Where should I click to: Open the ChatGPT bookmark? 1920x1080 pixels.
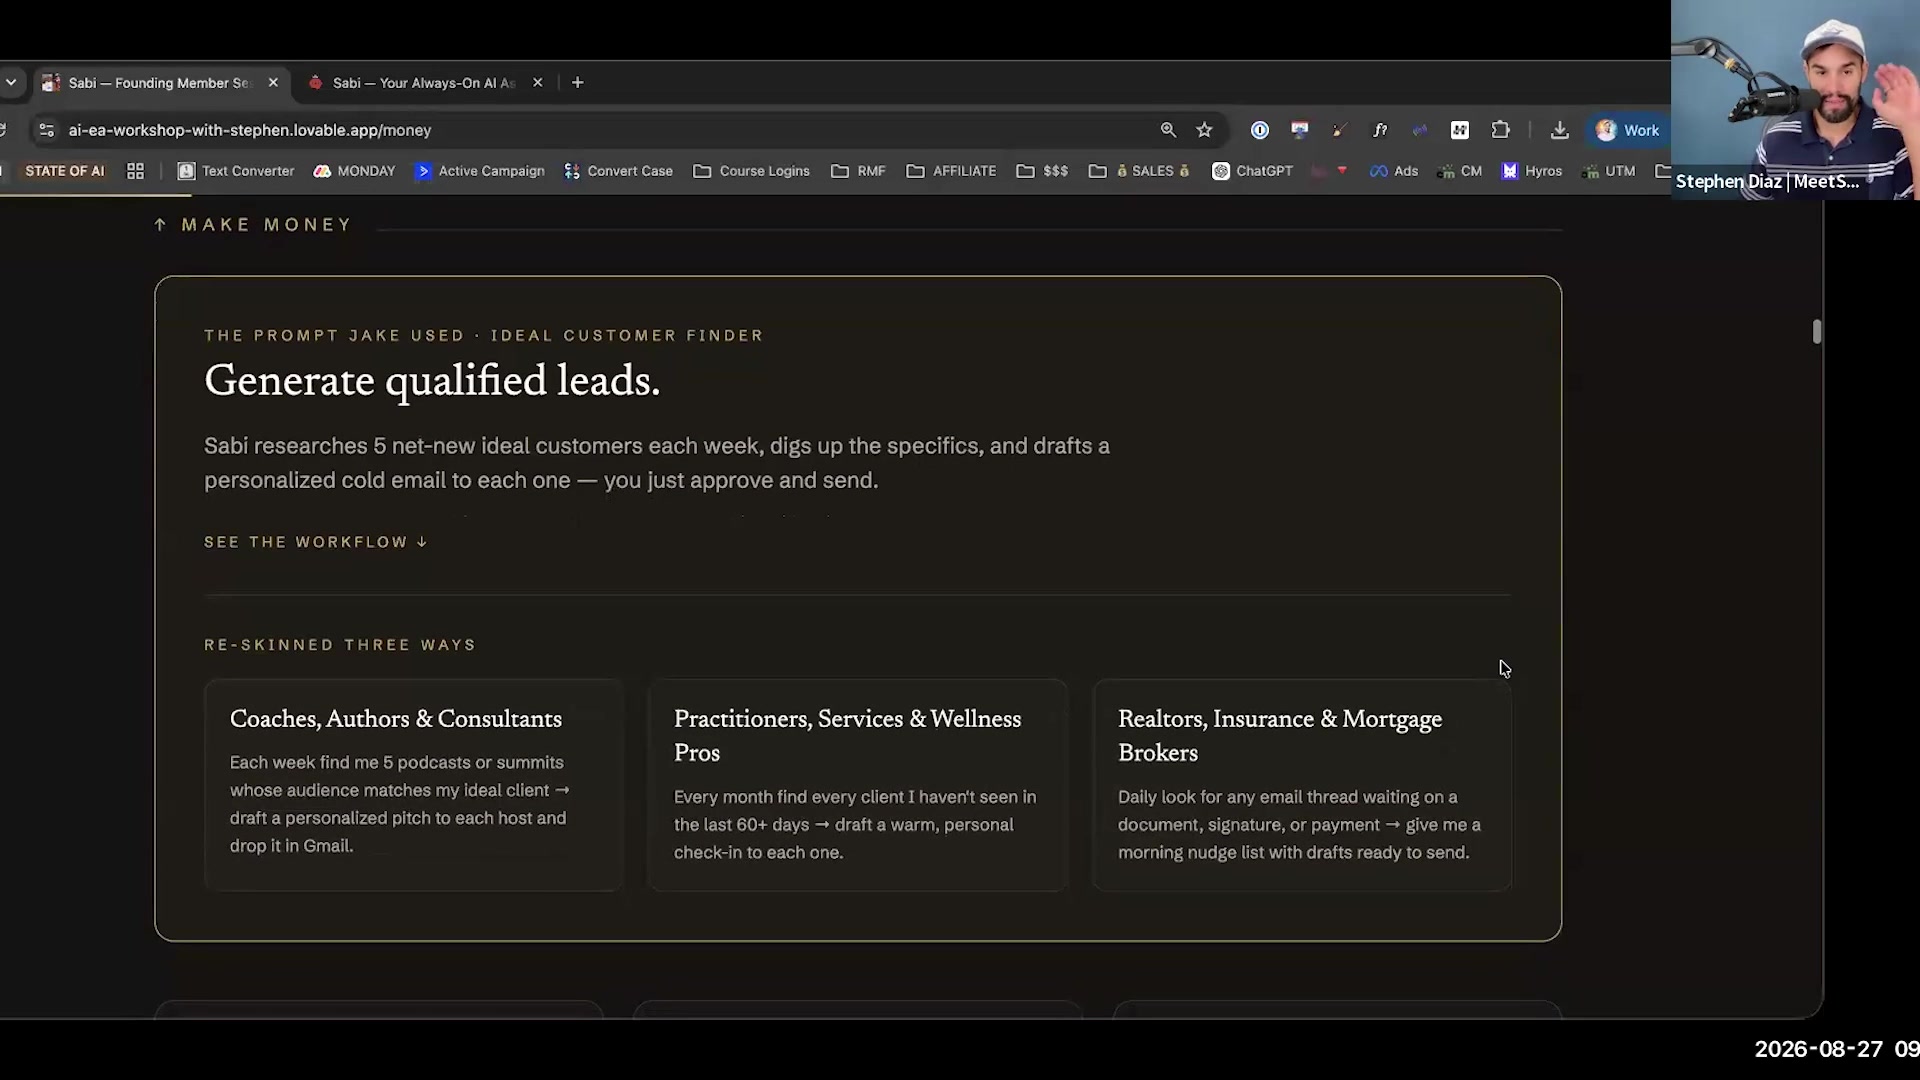click(1252, 171)
